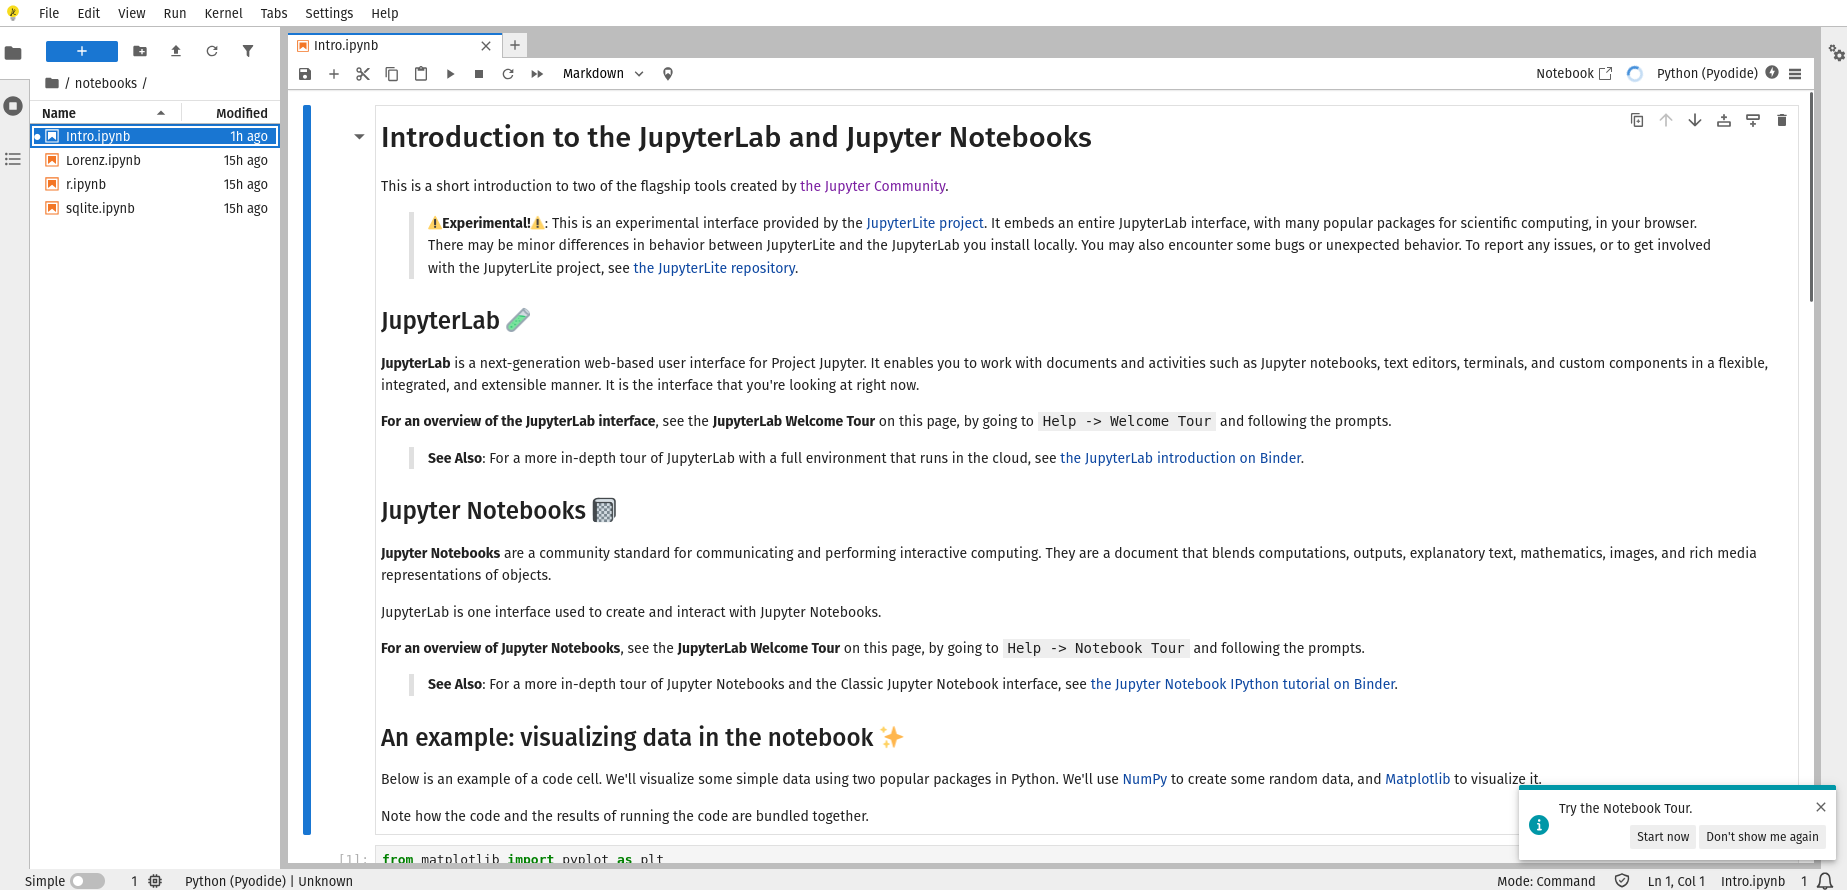Copy the selected cell icon
Viewport: 1847px width, 890px height.
[x=392, y=74]
